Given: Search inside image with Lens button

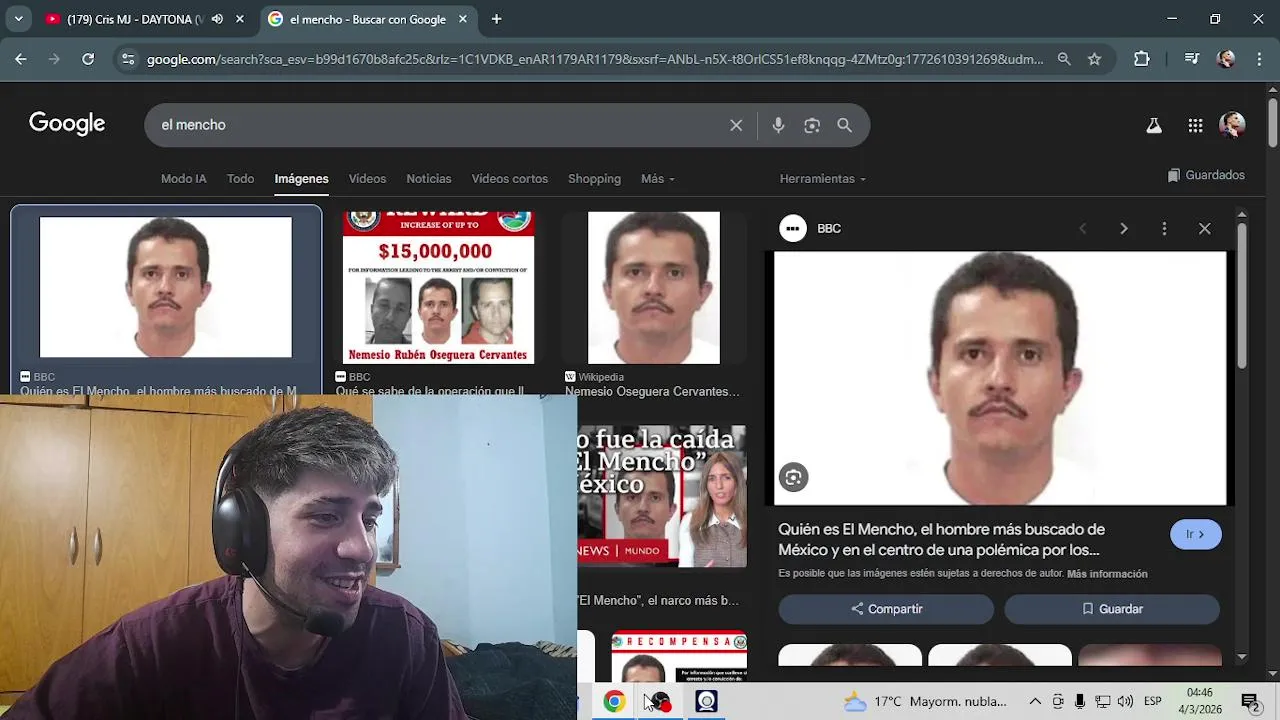Looking at the screenshot, I should [x=793, y=477].
